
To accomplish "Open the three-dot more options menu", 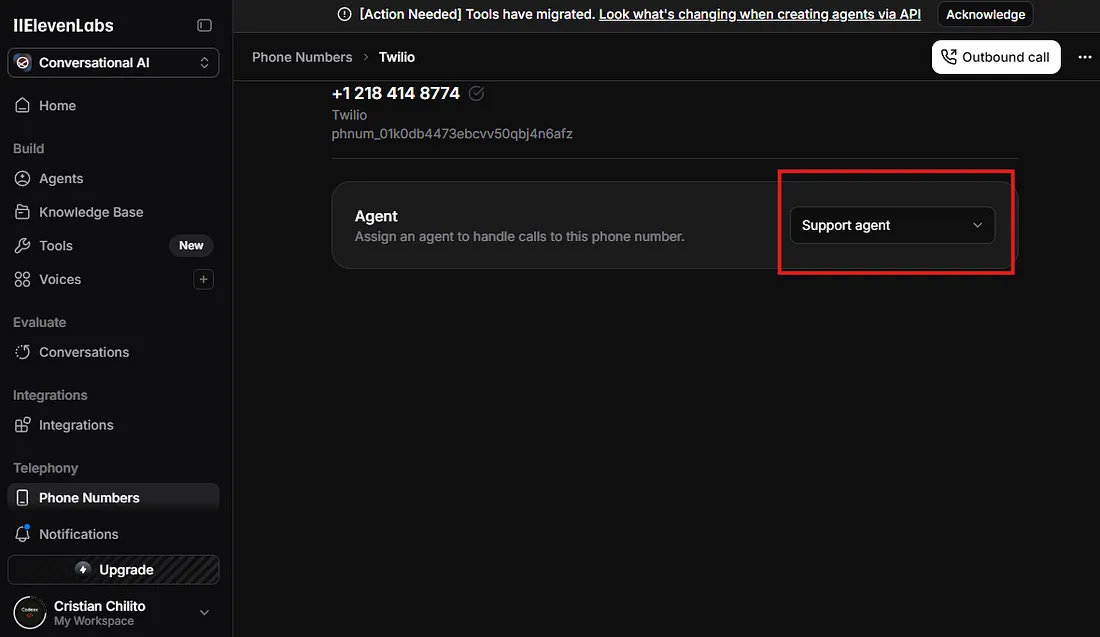I will pos(1085,57).
